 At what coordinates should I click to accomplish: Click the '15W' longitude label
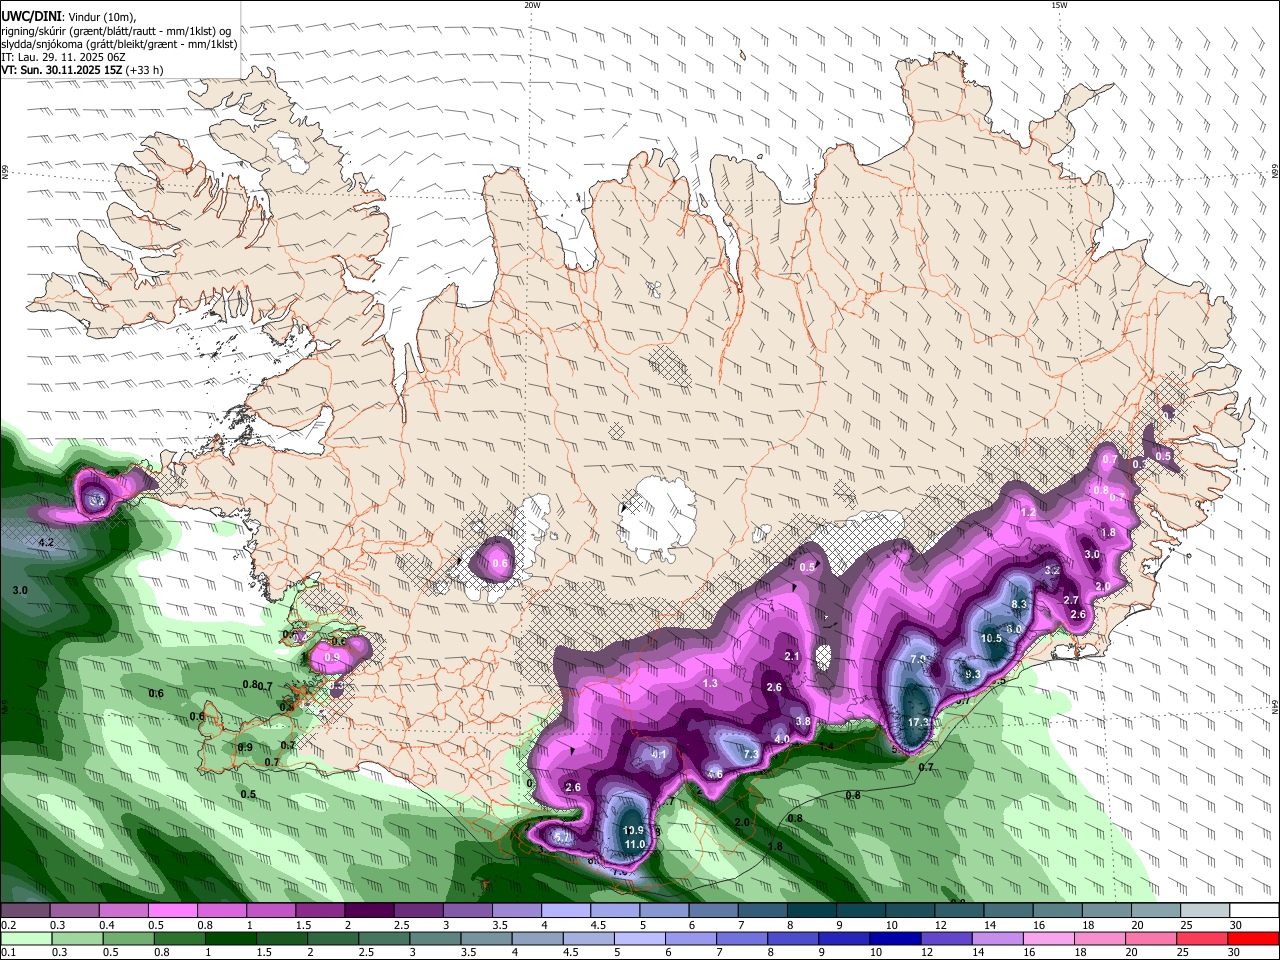tap(1058, 4)
